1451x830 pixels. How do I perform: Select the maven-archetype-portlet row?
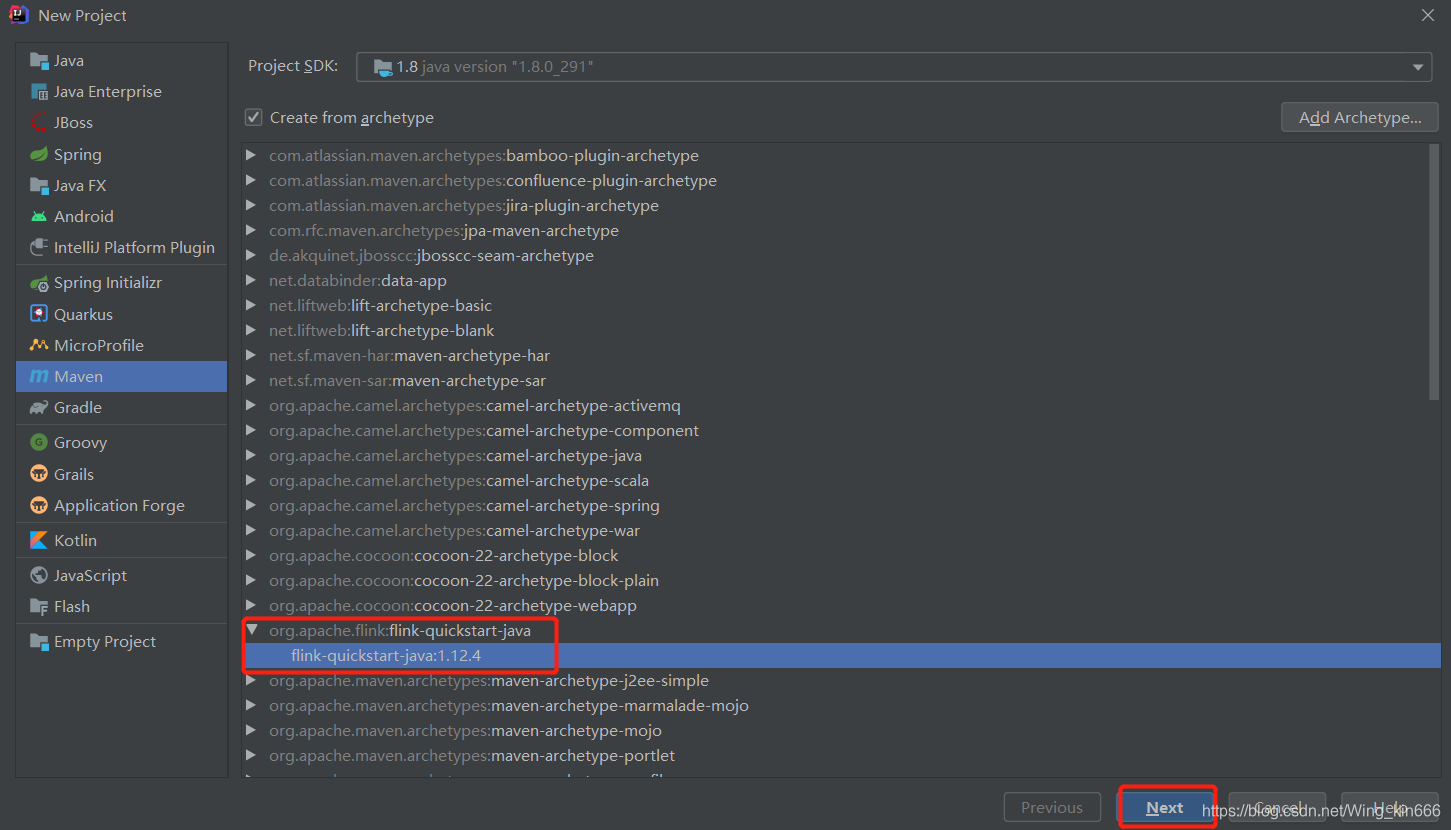click(842, 756)
